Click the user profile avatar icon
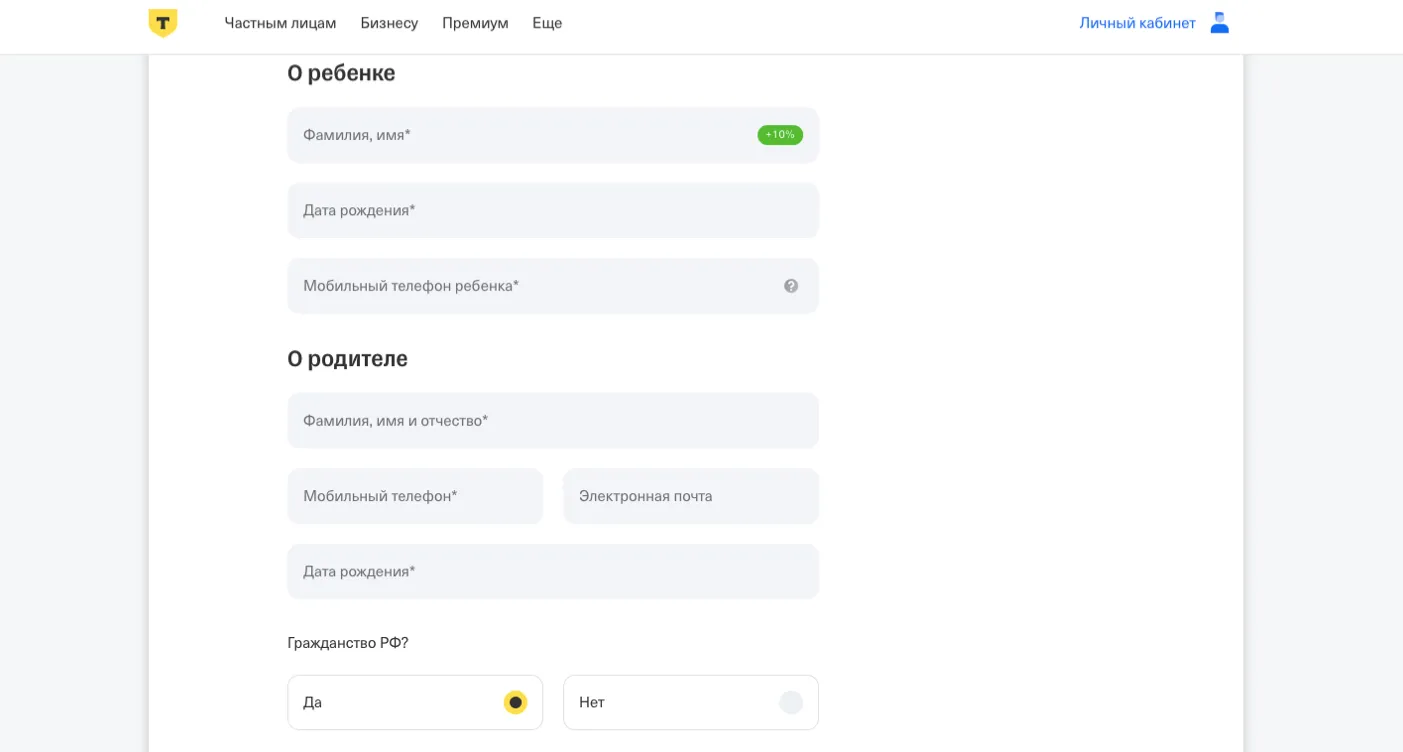 click(1219, 23)
